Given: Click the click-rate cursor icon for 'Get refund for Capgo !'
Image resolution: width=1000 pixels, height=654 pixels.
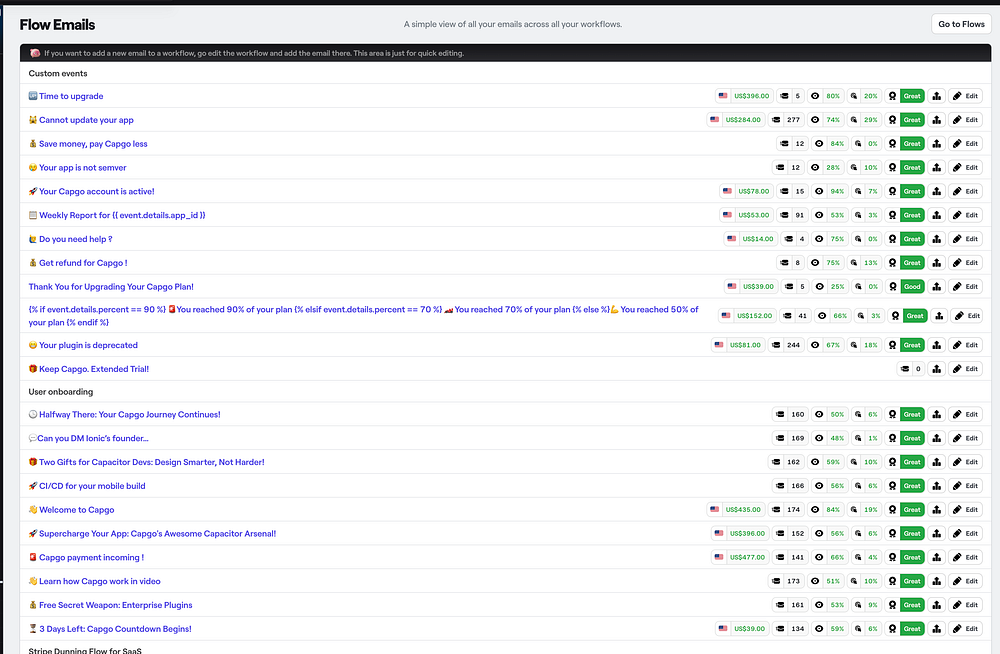Looking at the screenshot, I should click(x=853, y=263).
